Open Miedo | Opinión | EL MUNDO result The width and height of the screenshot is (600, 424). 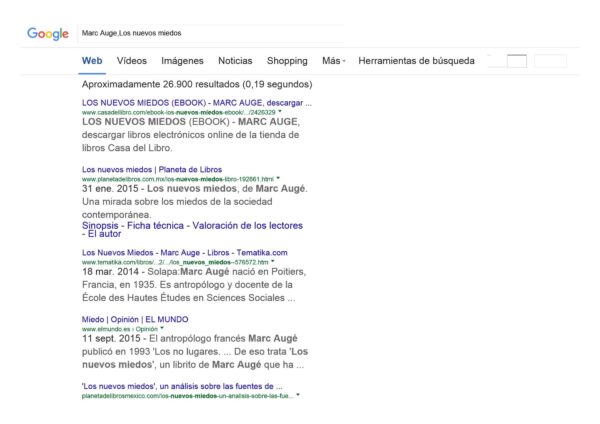tap(135, 319)
